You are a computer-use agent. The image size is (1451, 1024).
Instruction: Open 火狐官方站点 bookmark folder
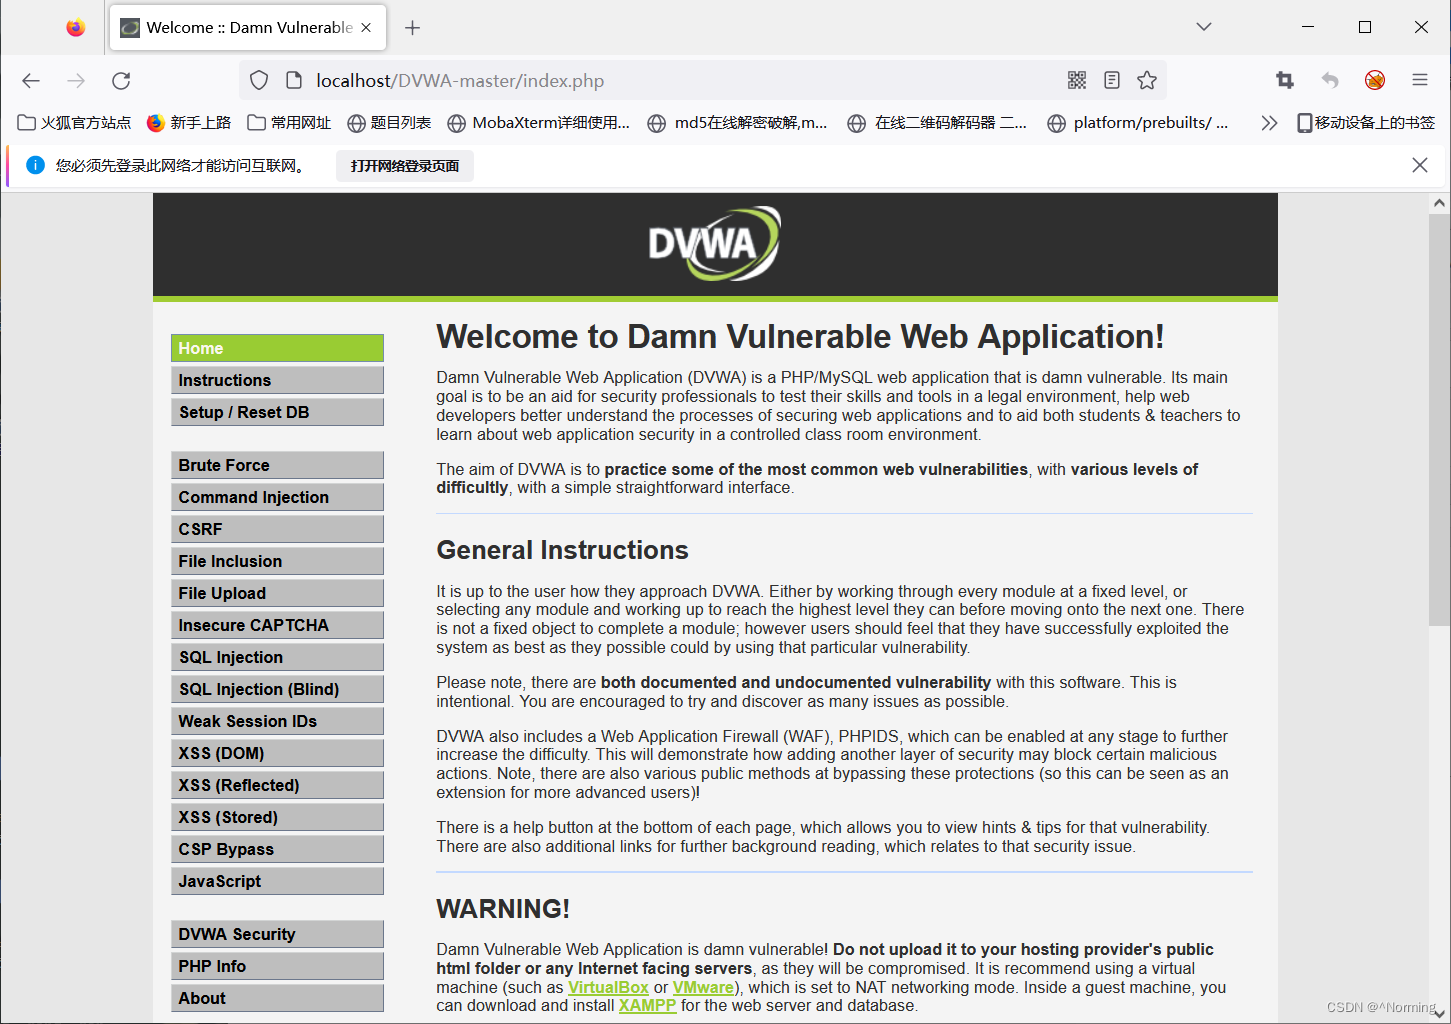(x=74, y=123)
